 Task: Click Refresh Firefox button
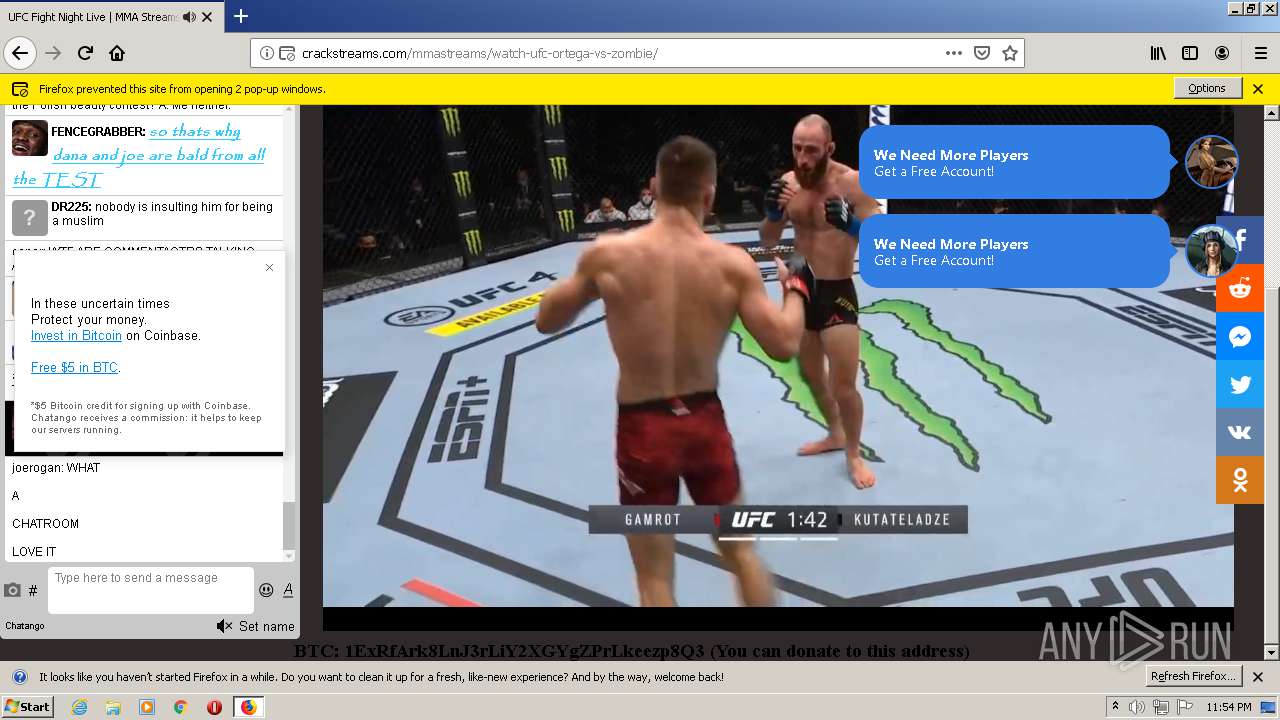[1193, 676]
